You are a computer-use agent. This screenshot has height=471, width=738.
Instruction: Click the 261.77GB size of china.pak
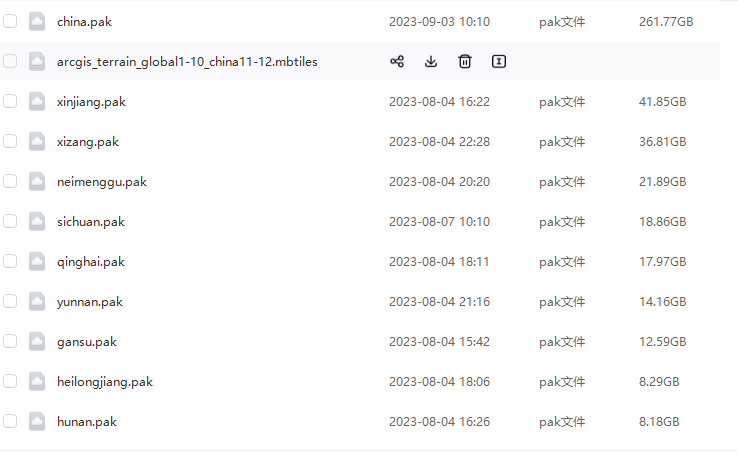[666, 22]
